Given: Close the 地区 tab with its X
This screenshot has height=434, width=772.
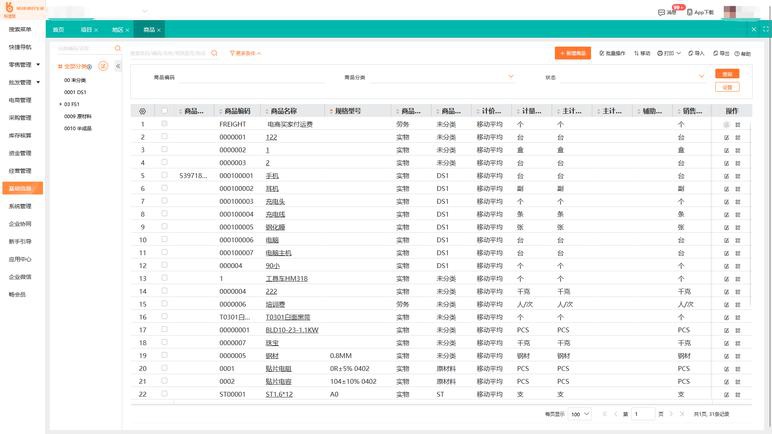Looking at the screenshot, I should (127, 30).
